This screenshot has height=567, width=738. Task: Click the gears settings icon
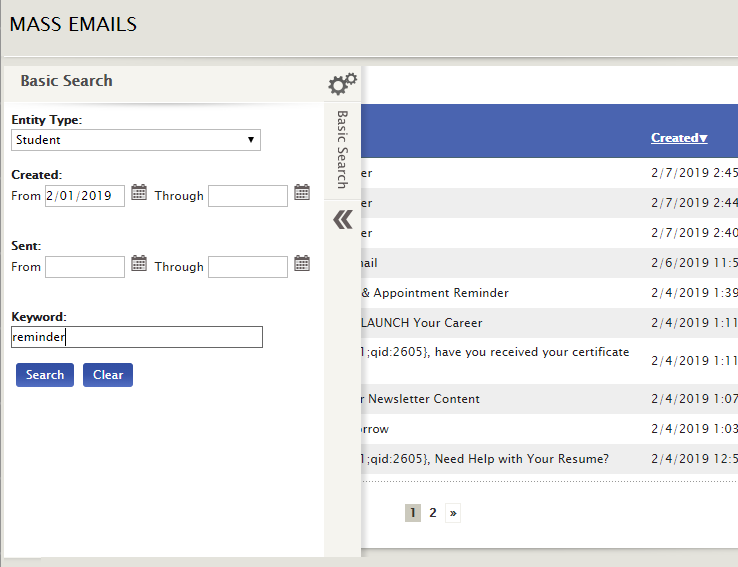click(342, 84)
